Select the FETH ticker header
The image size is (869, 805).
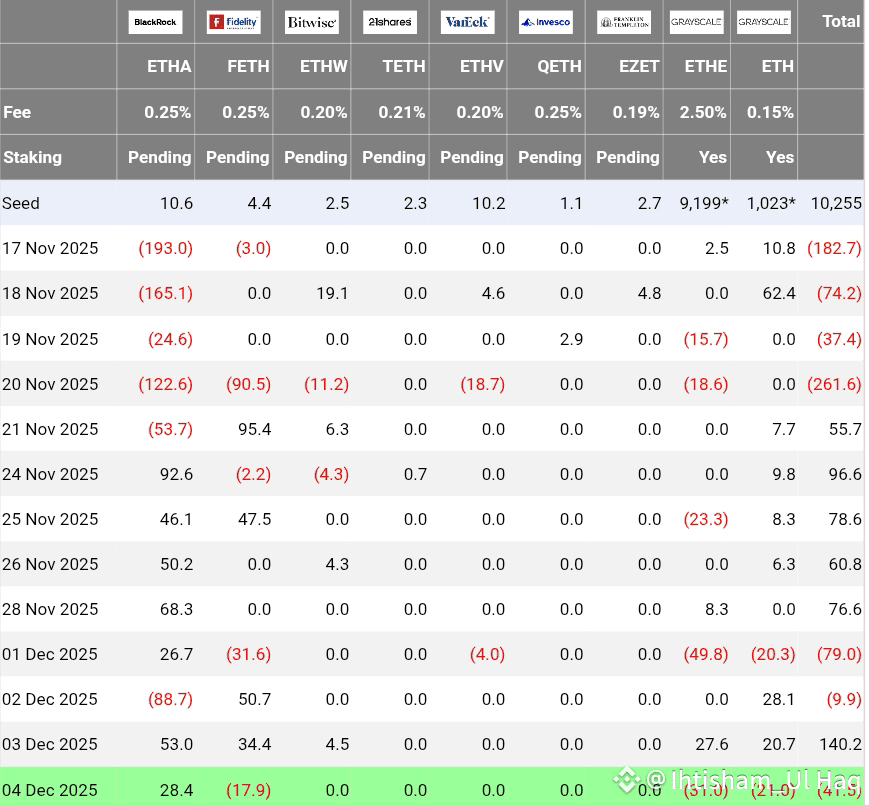pyautogui.click(x=248, y=66)
